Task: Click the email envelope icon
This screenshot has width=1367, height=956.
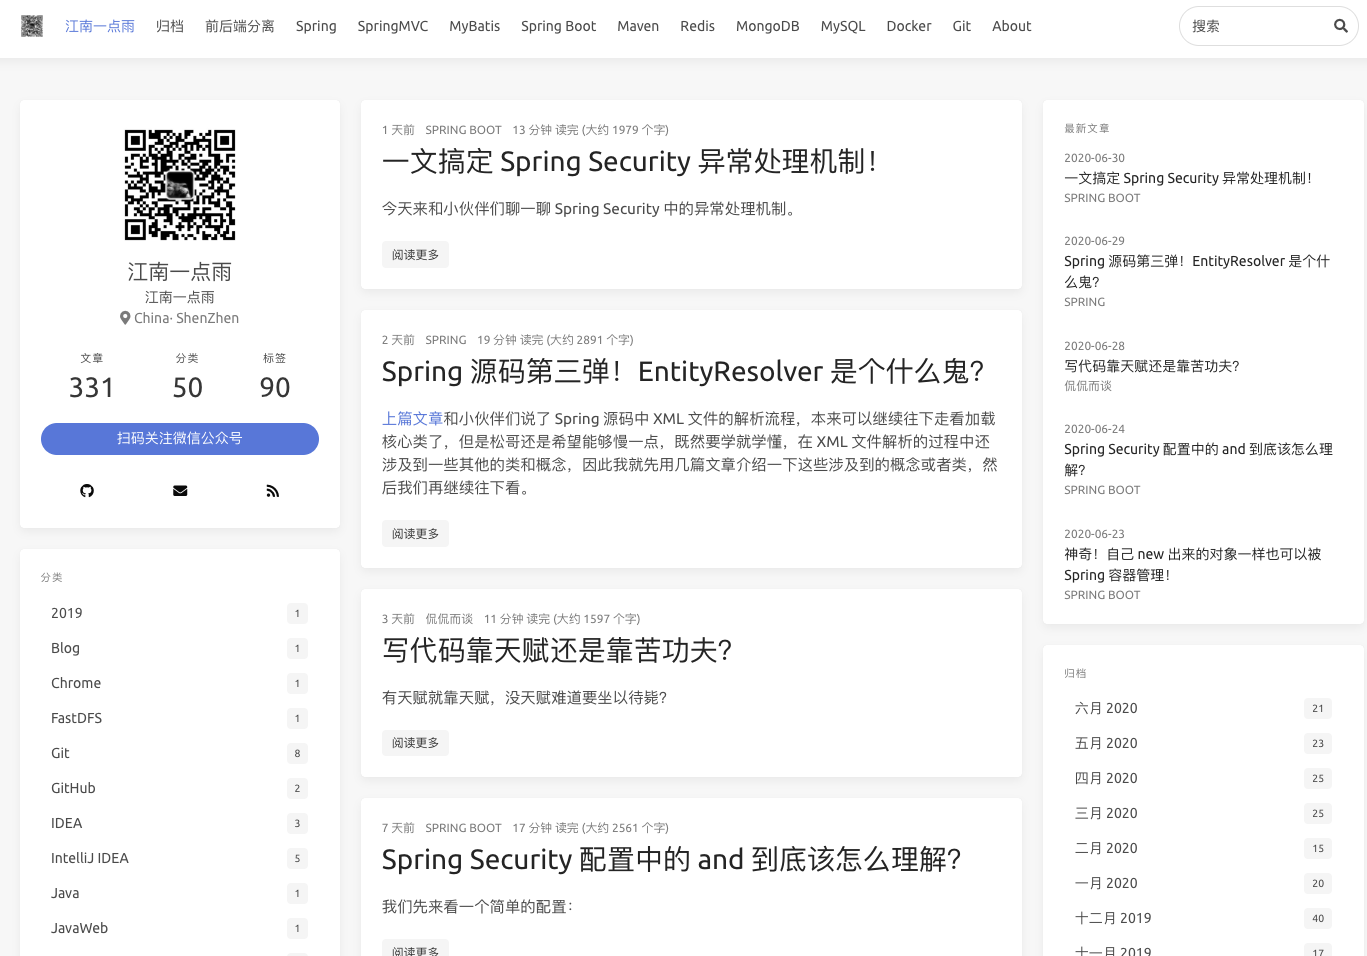Action: 180,490
